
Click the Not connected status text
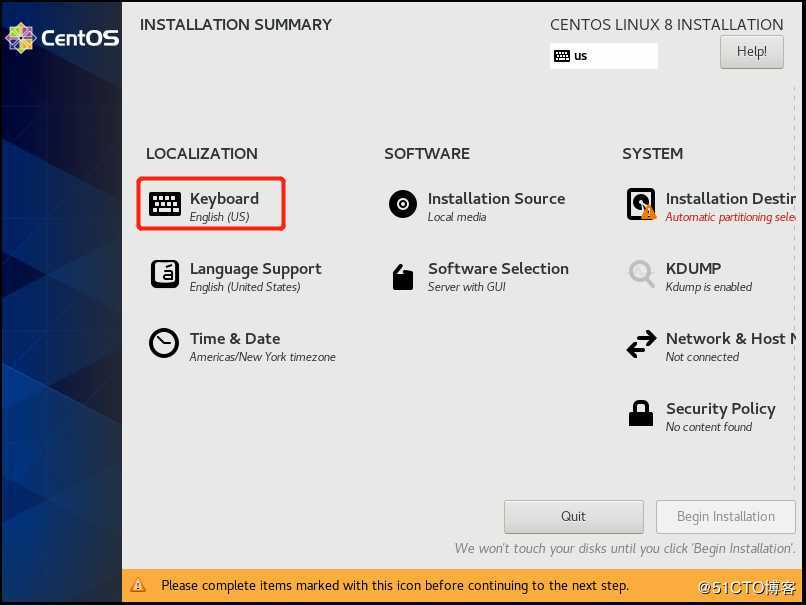pos(702,357)
